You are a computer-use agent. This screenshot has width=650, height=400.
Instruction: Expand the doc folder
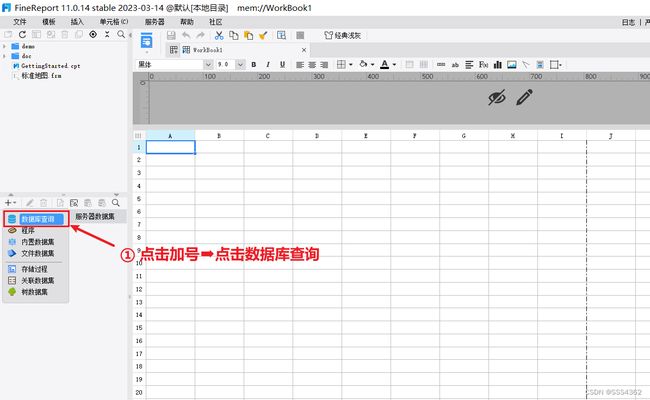[5, 56]
